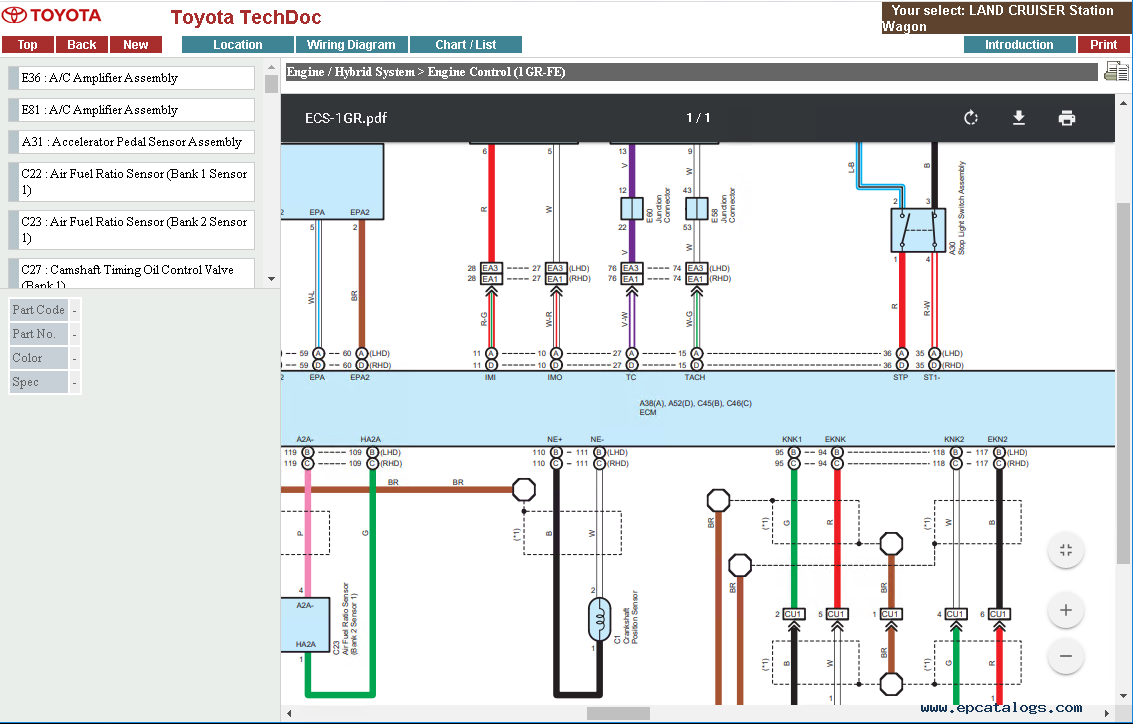
Task: Go Back to the previous page
Action: (x=82, y=45)
